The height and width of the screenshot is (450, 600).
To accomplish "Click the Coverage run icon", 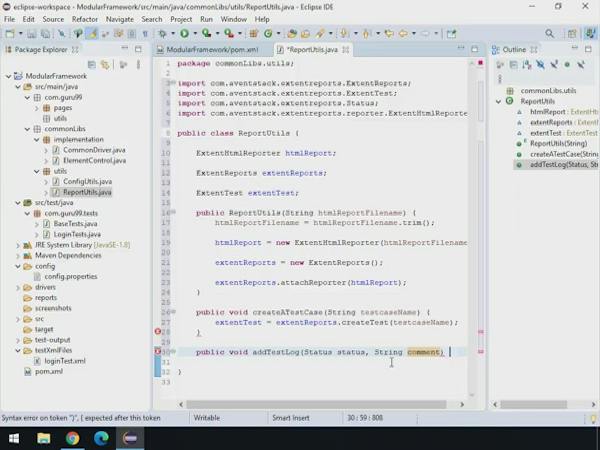I will [207, 34].
